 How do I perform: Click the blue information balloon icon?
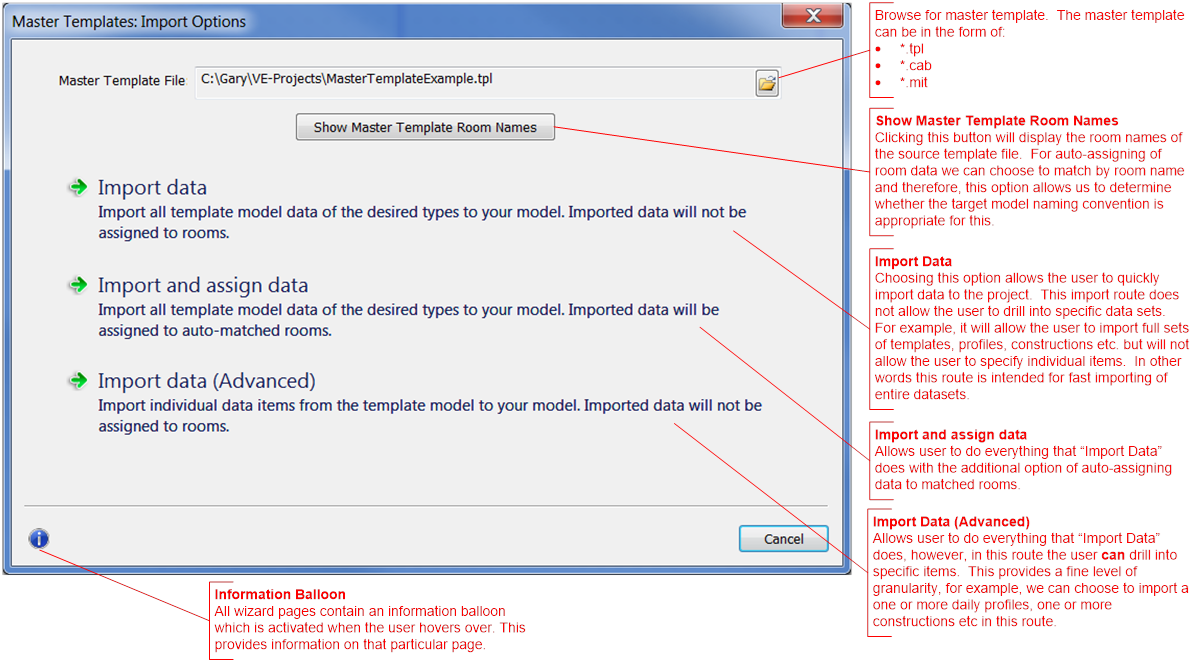point(39,539)
